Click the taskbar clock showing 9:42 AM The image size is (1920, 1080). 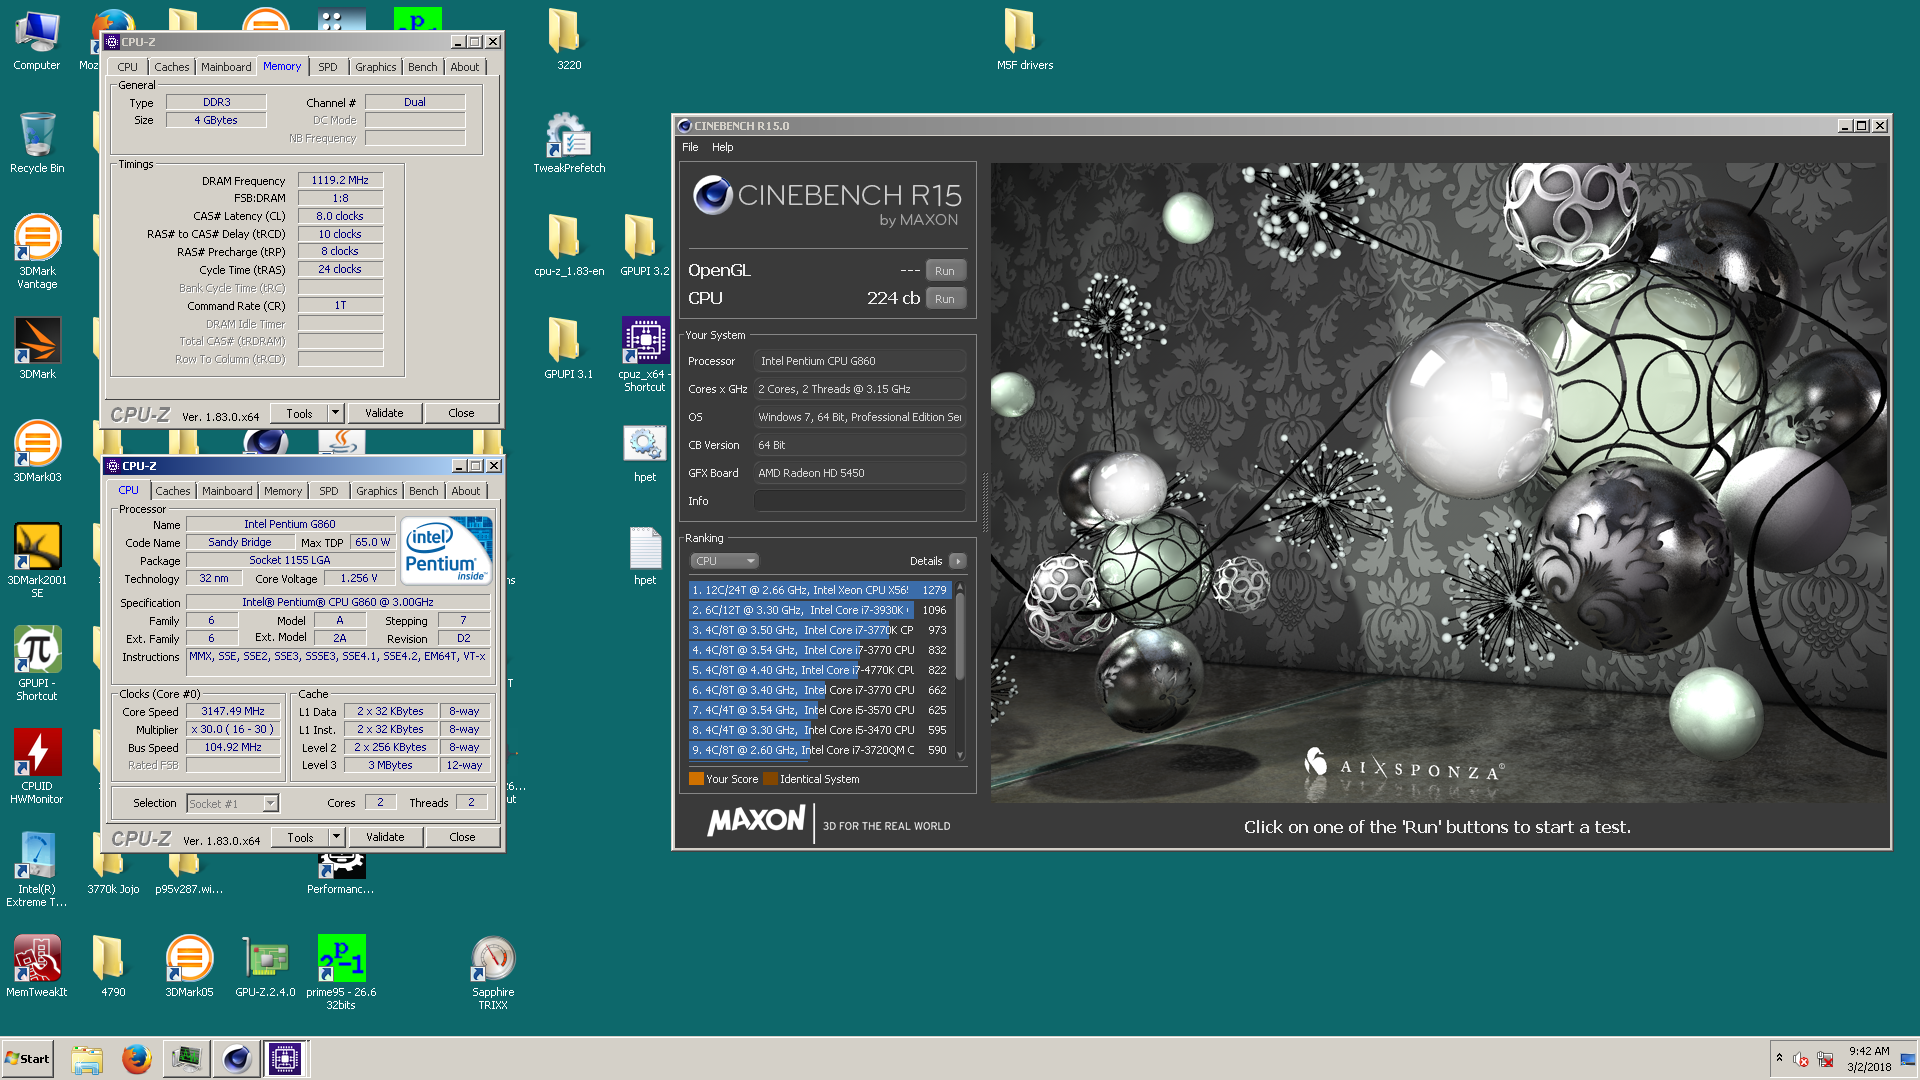coord(1869,1058)
